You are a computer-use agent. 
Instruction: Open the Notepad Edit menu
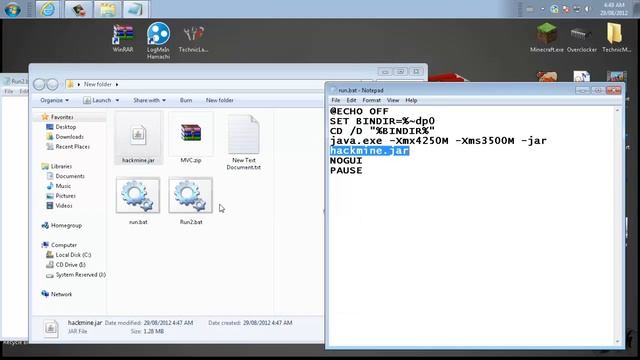[351, 100]
